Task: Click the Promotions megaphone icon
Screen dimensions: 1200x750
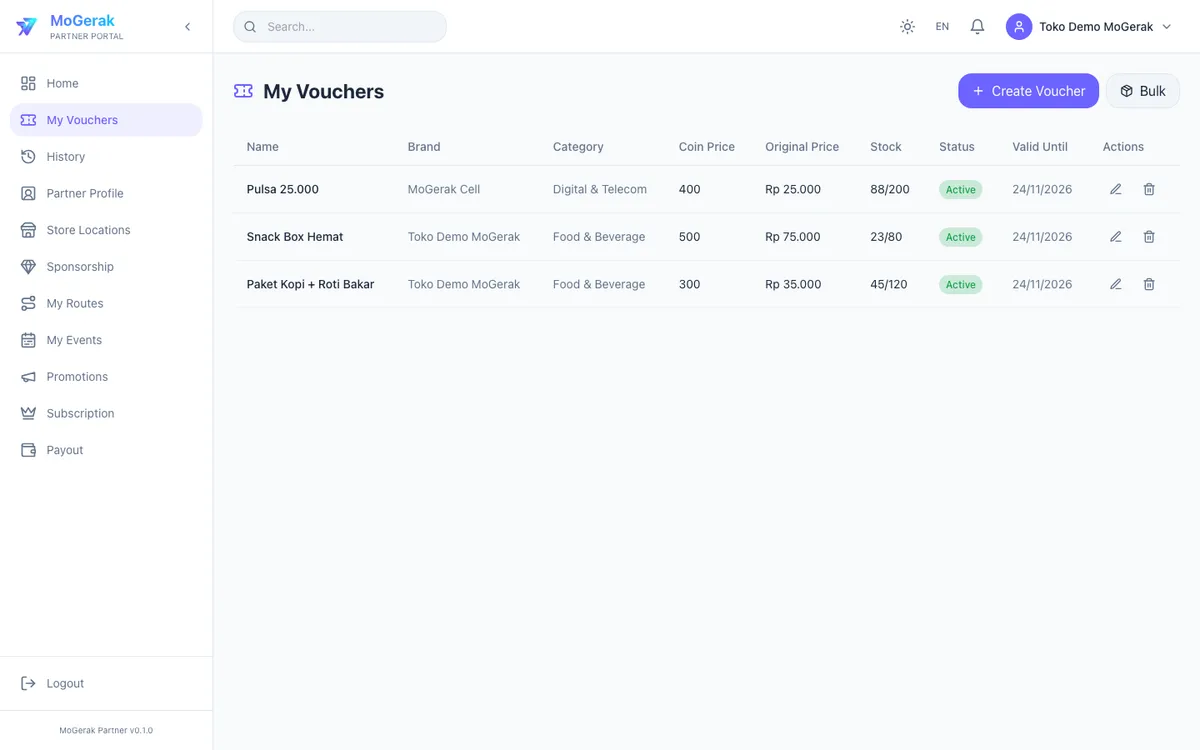Action: [x=28, y=377]
